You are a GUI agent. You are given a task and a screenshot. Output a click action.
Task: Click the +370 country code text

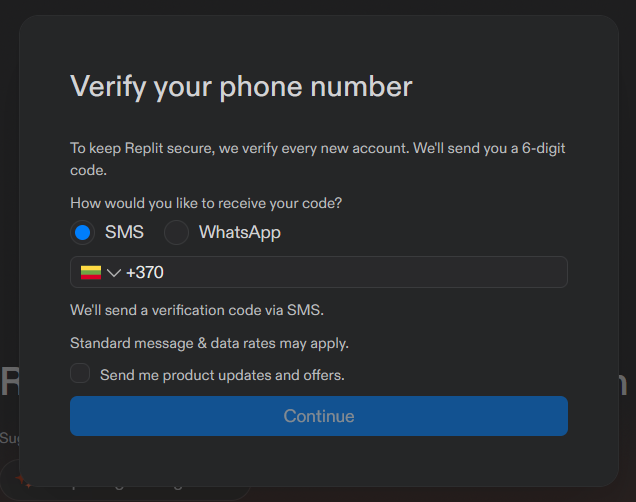(145, 272)
